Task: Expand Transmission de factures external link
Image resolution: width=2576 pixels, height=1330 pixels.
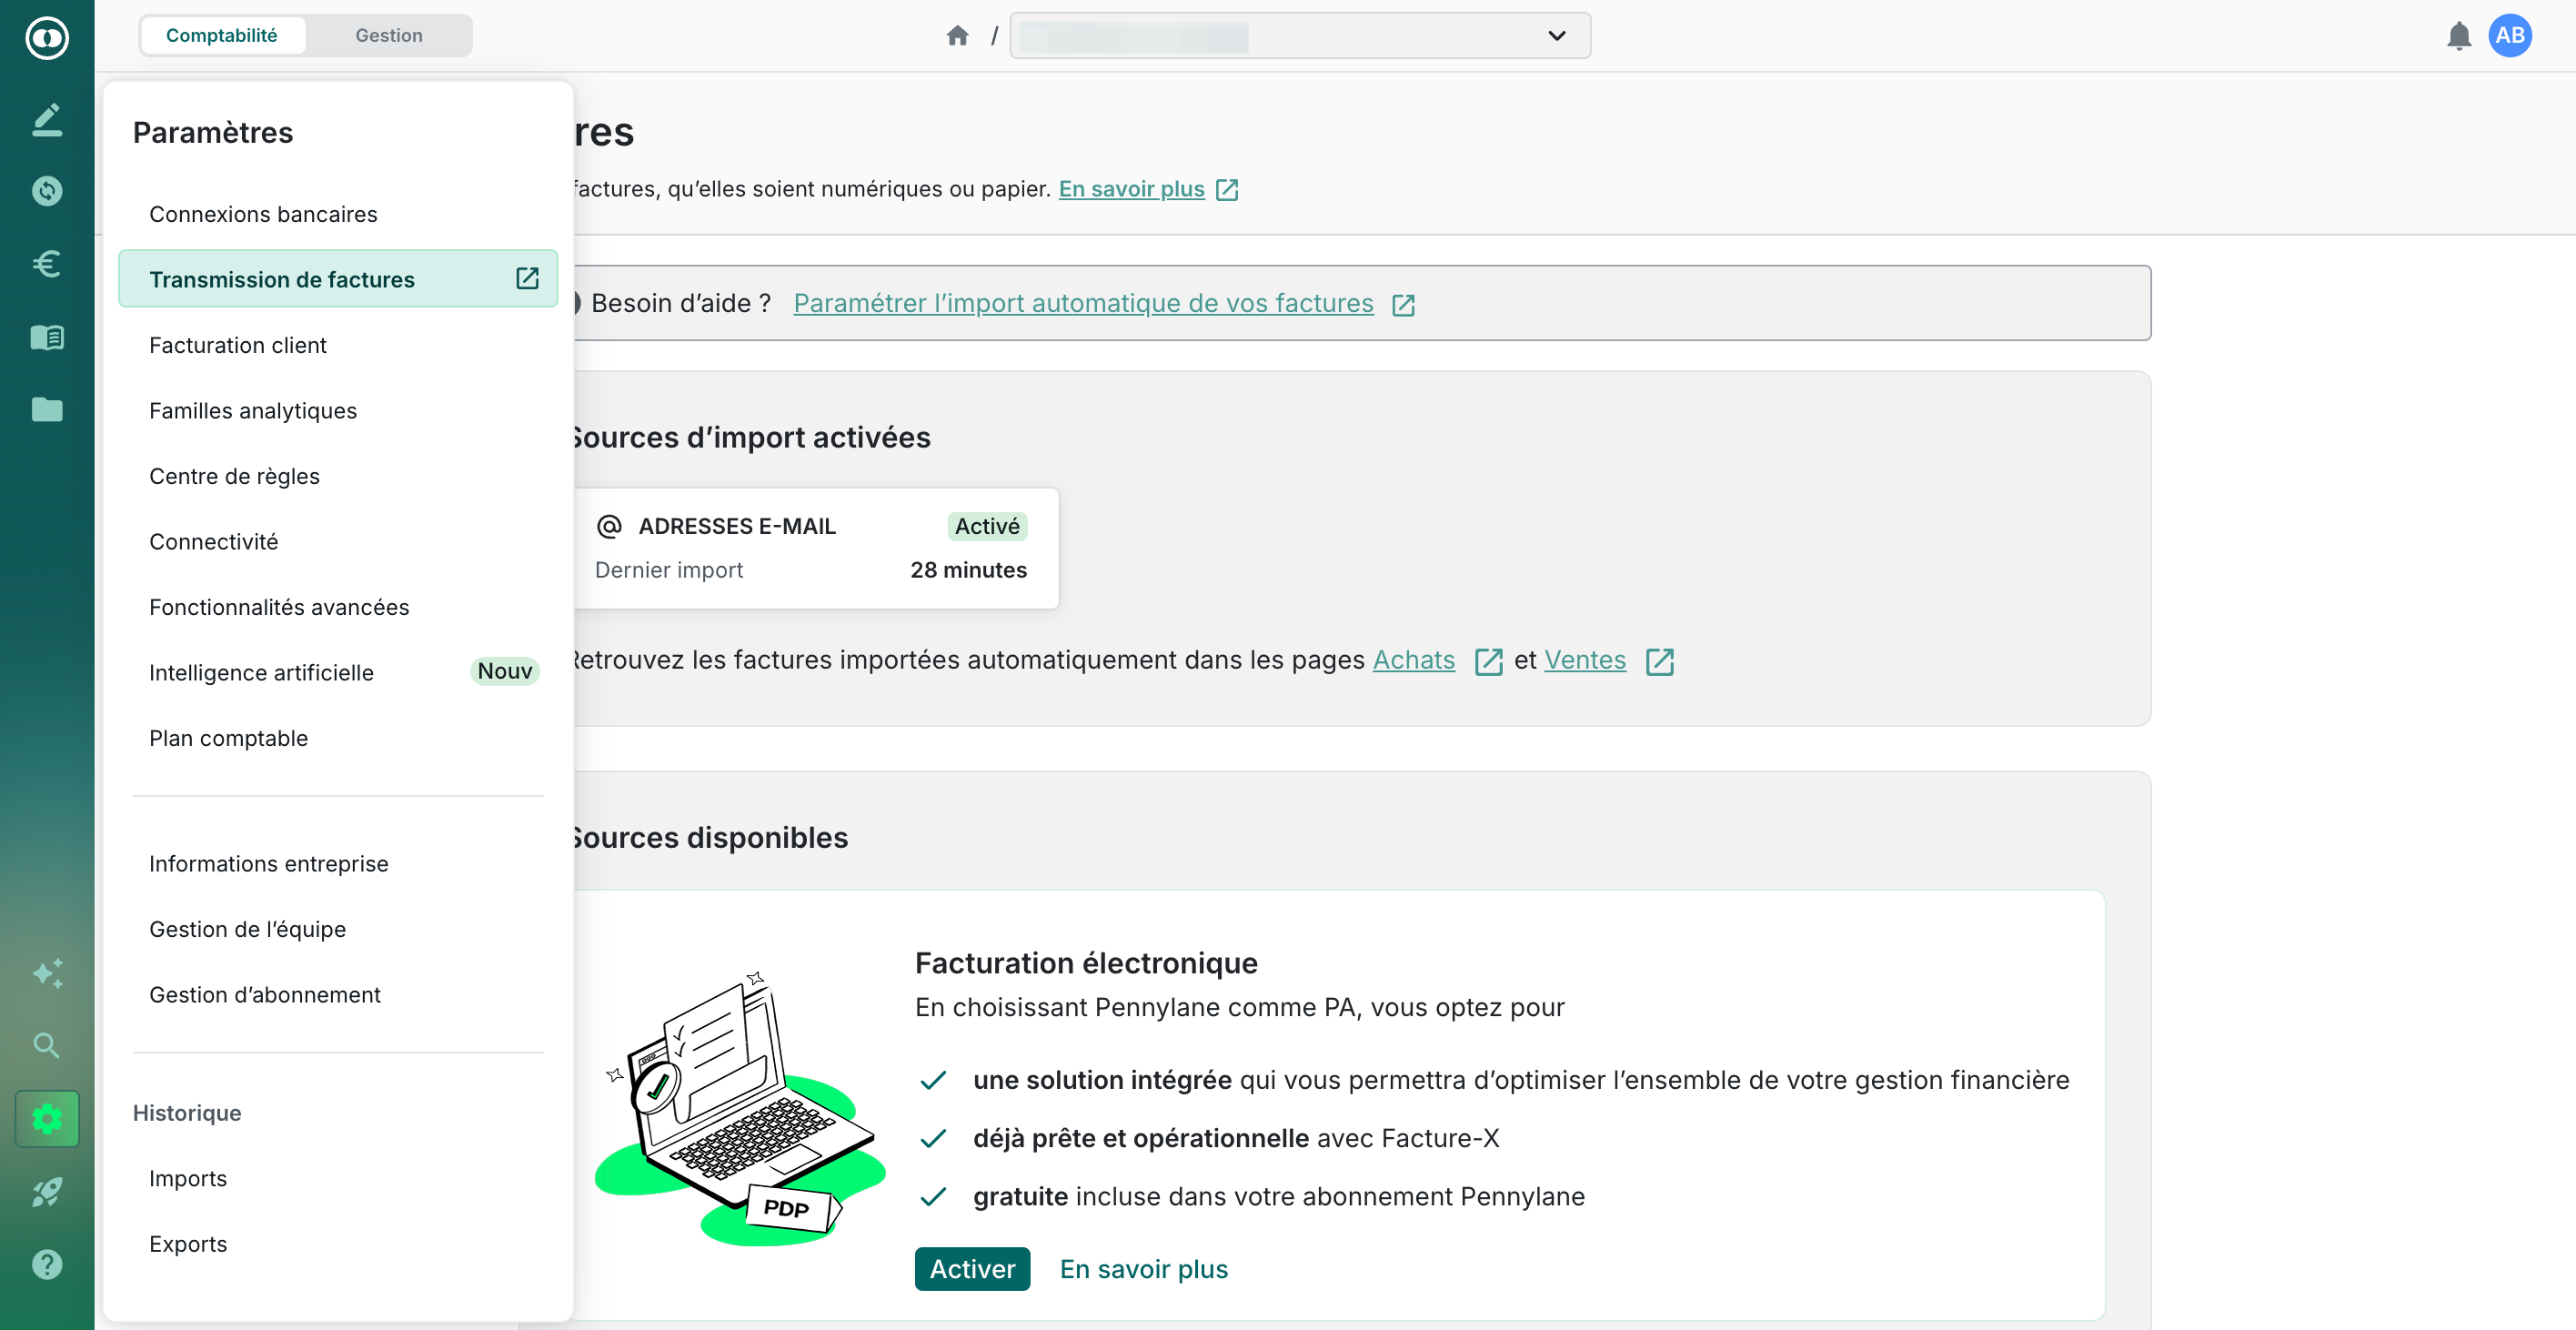Action: click(526, 278)
